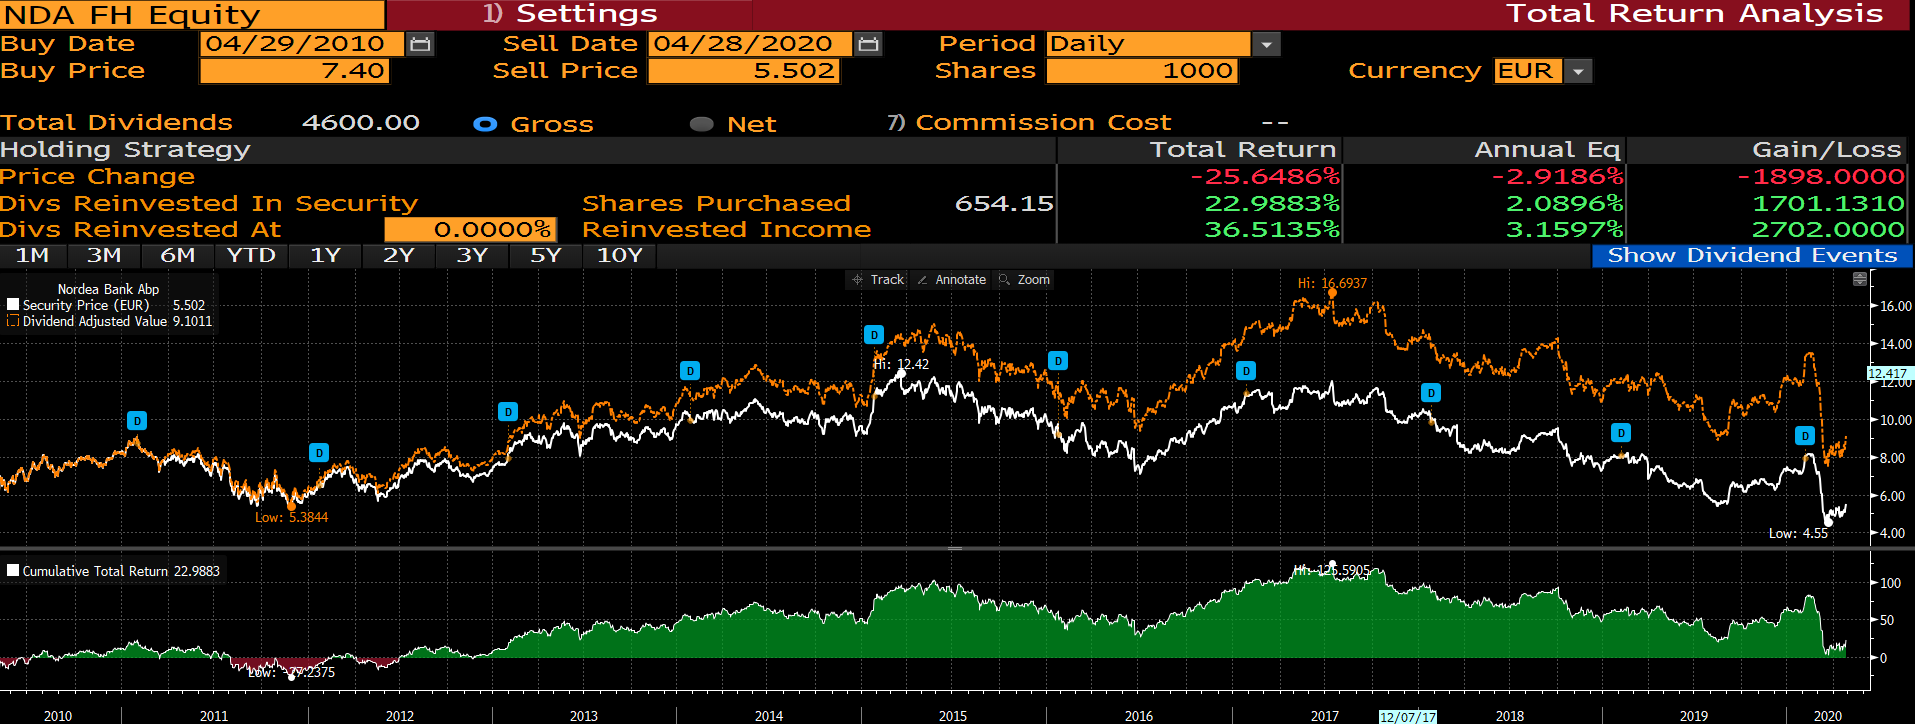Select the Gross dividends radio button
The height and width of the screenshot is (724, 1915).
point(485,124)
